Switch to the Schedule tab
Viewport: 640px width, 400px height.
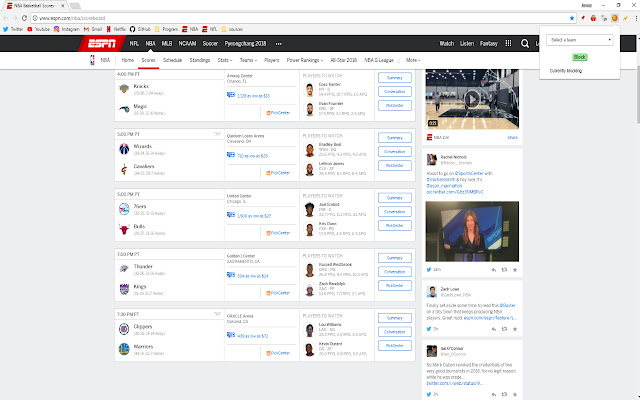point(172,60)
